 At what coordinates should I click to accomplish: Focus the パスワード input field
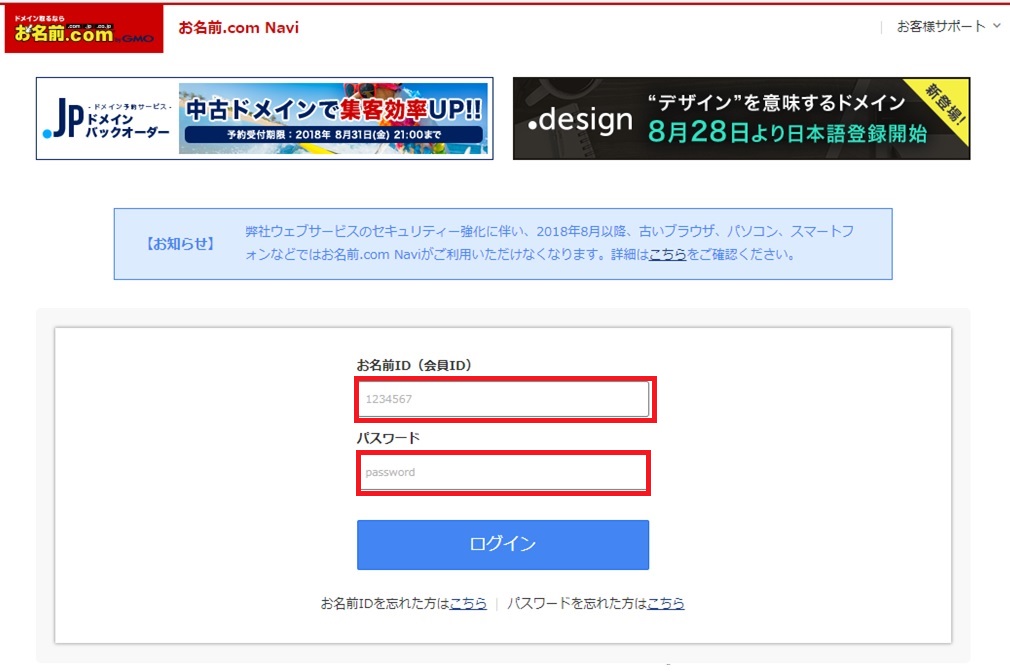[503, 473]
